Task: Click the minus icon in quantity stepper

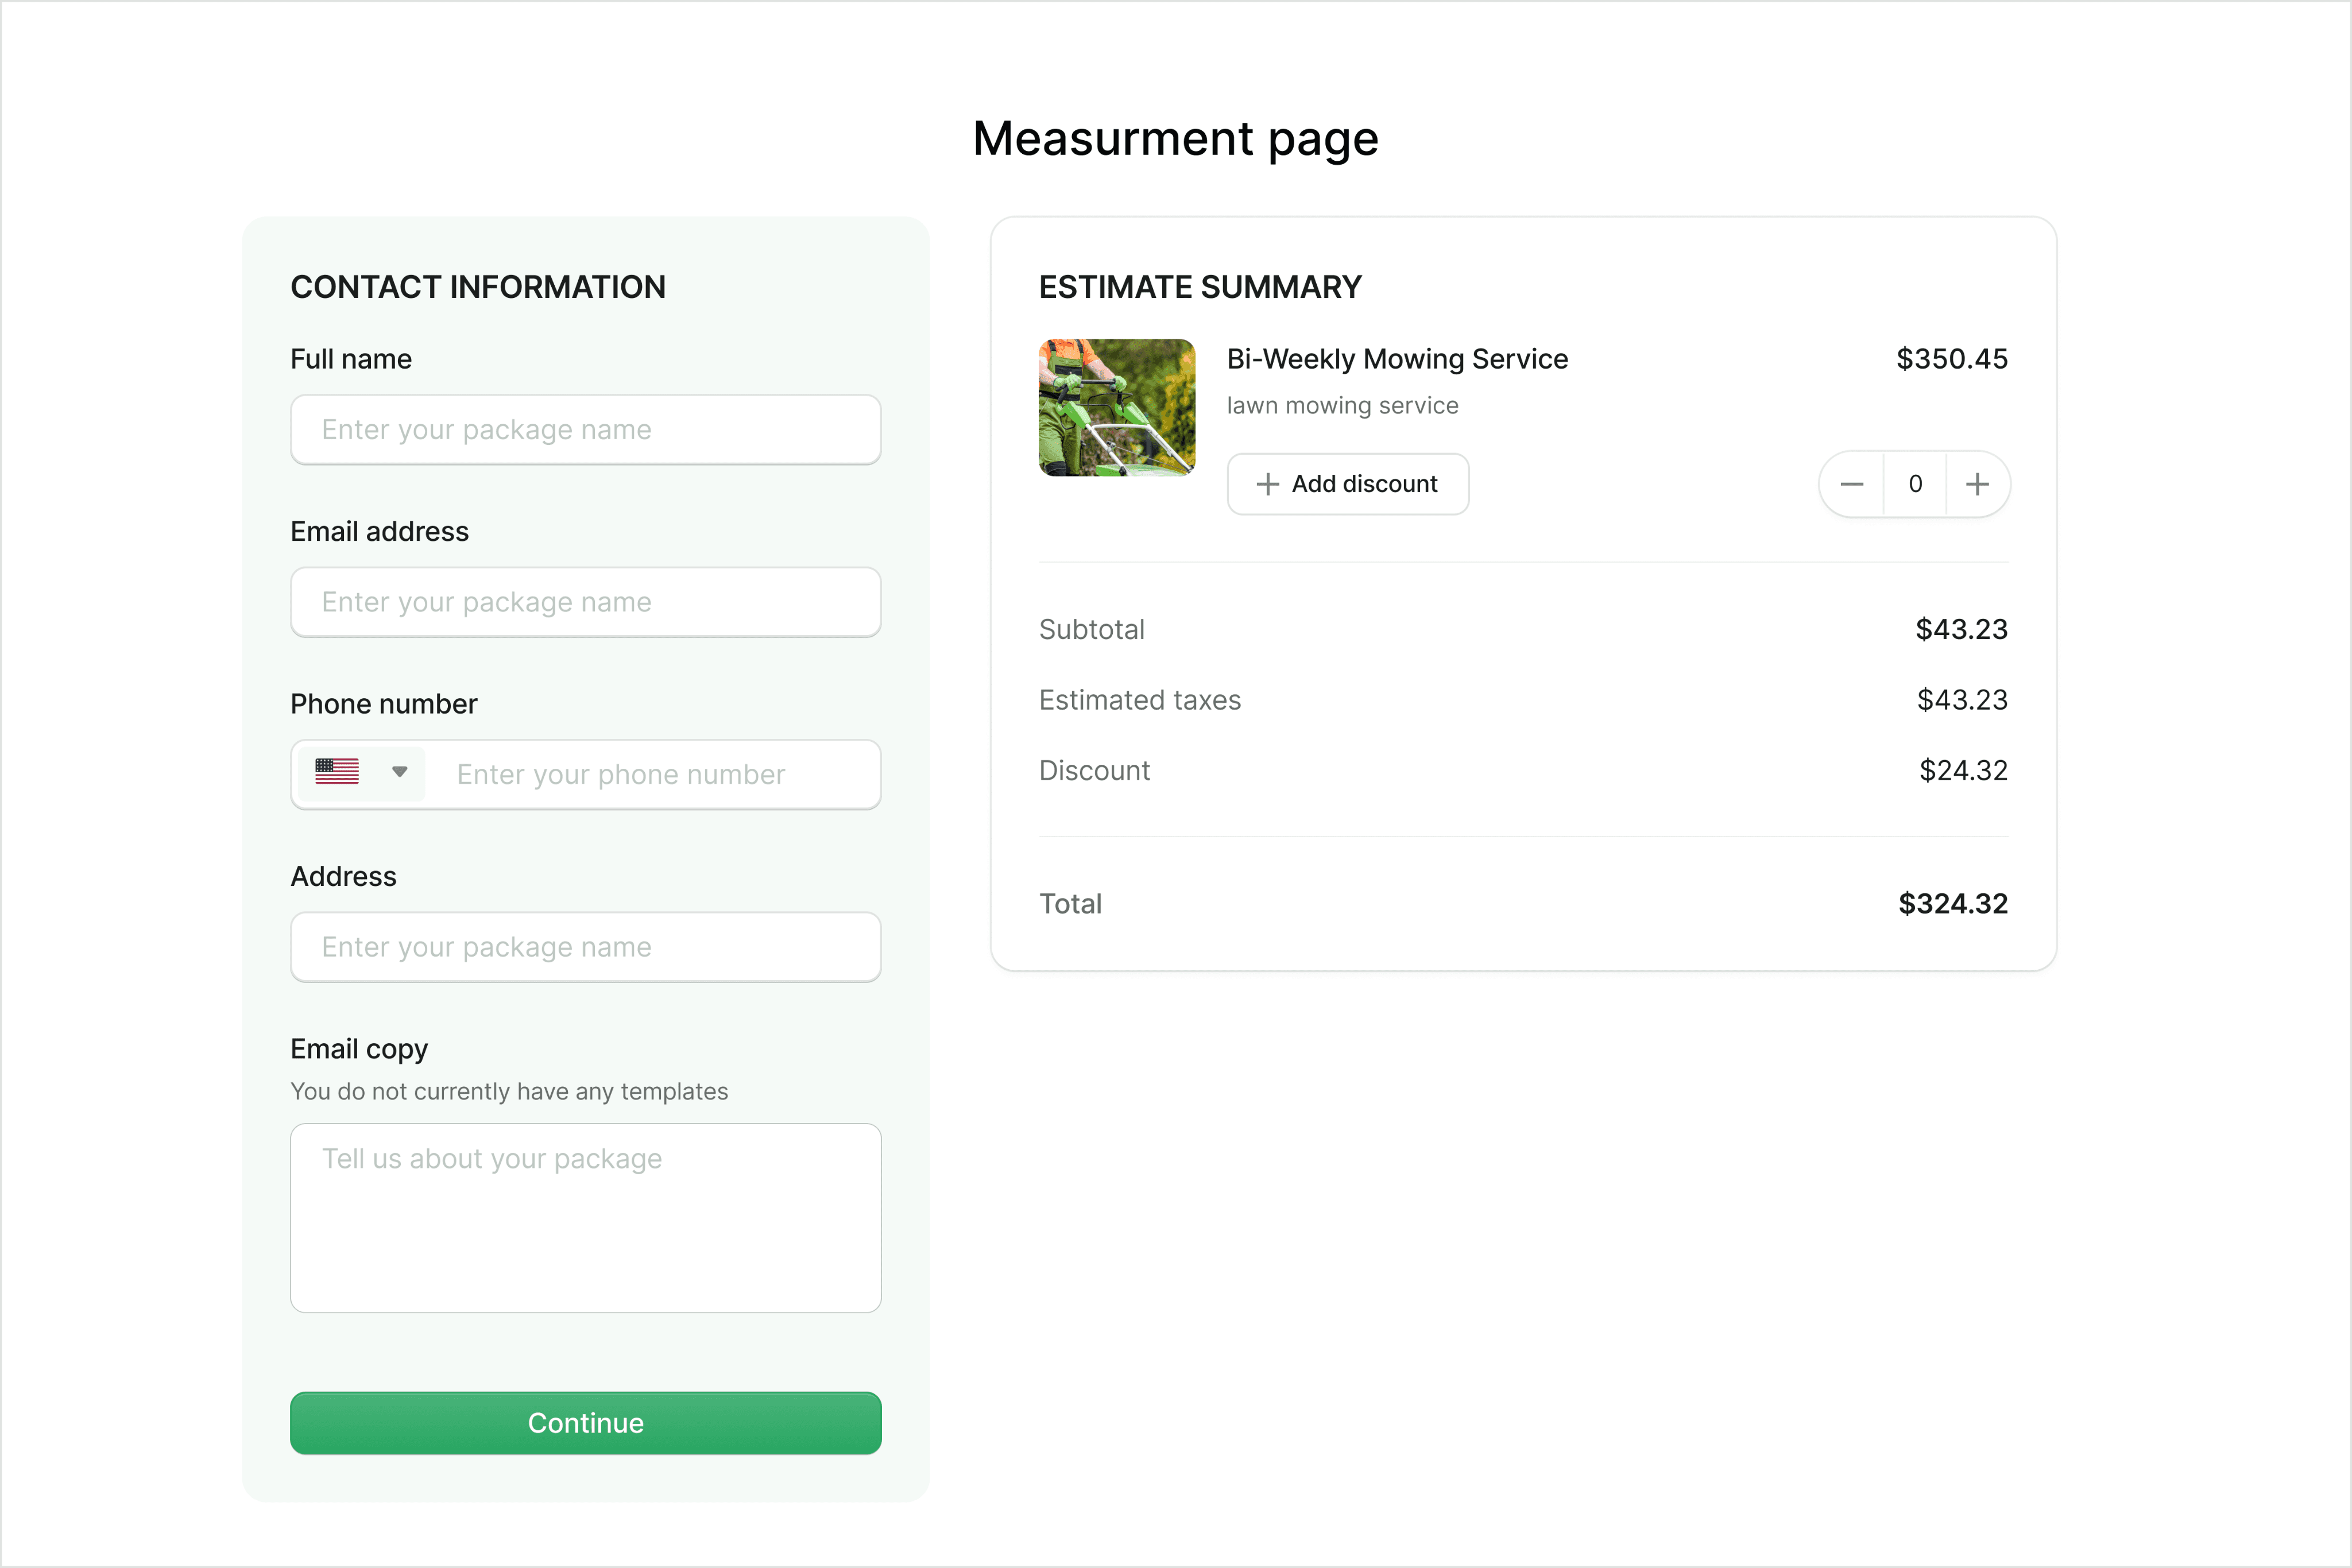Action: pos(1851,484)
